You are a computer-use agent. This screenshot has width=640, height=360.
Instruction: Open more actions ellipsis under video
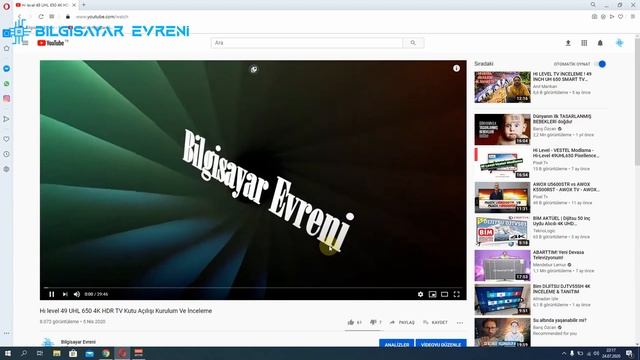(x=460, y=322)
